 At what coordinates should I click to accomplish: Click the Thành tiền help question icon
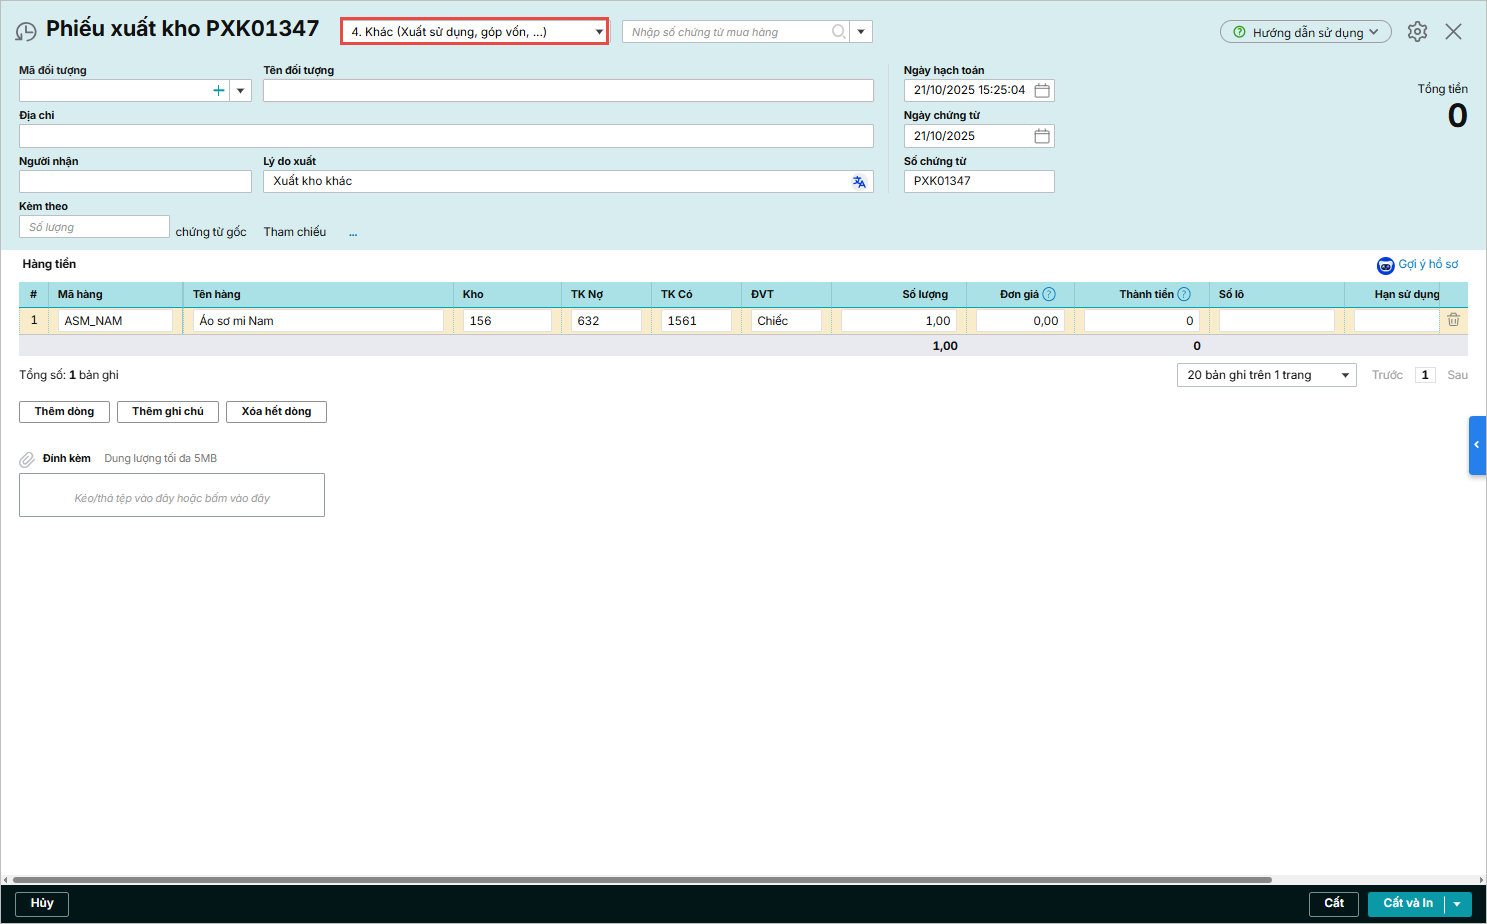click(x=1184, y=294)
